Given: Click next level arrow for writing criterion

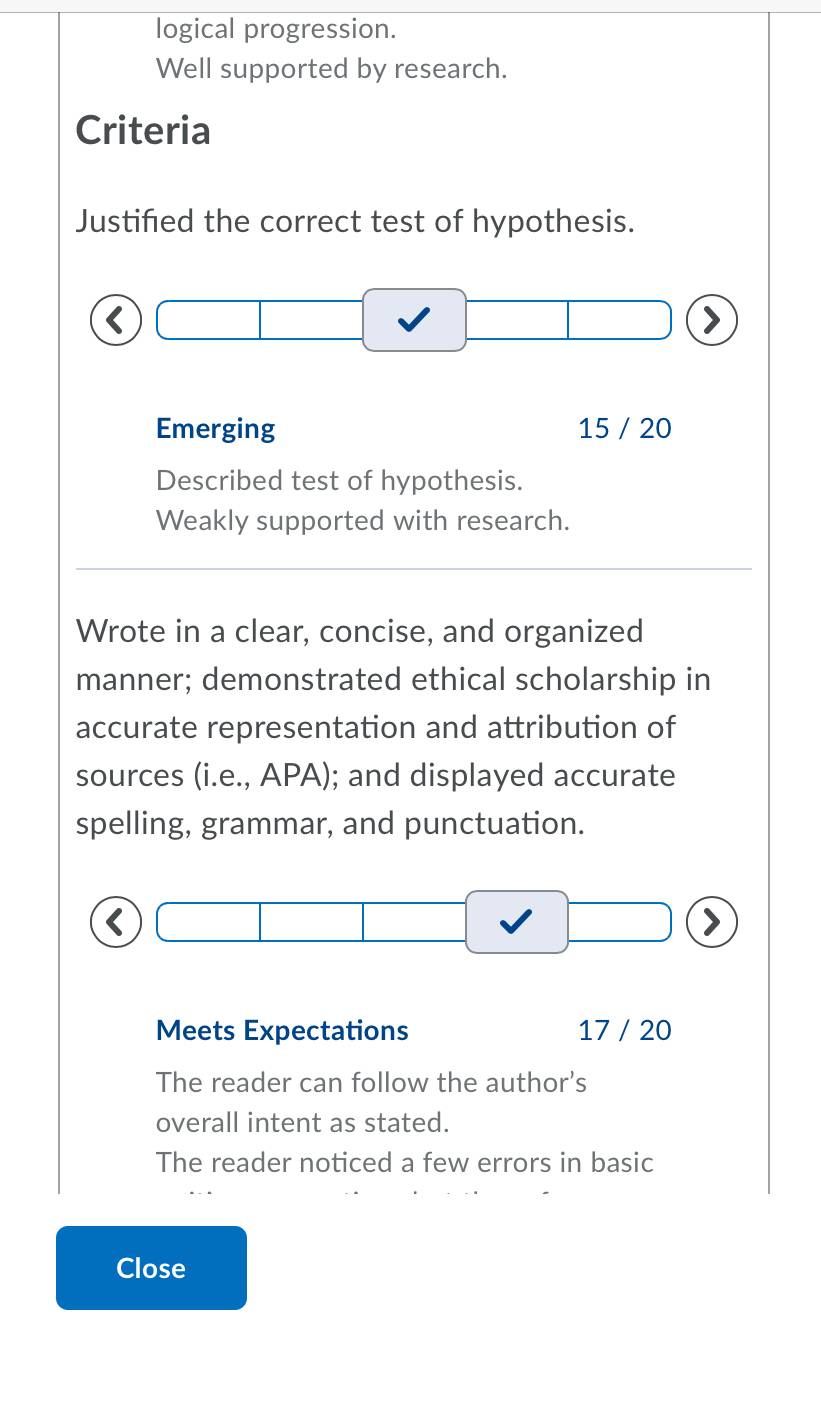Looking at the screenshot, I should click(712, 922).
